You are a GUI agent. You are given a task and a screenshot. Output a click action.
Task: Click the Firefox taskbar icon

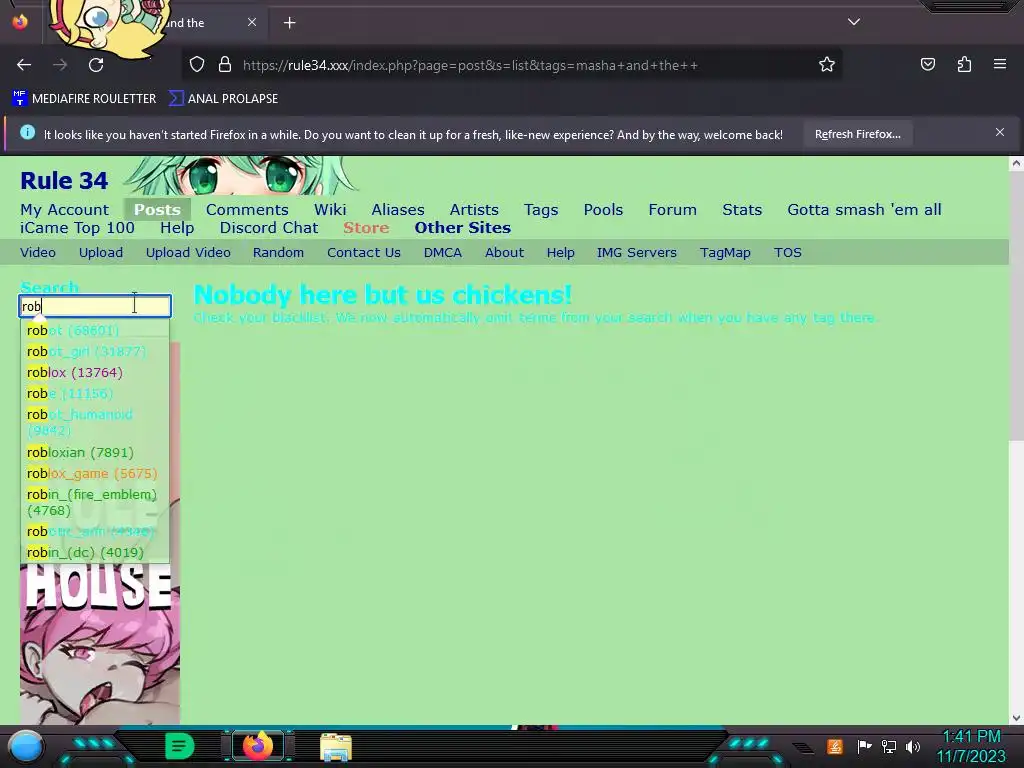[x=257, y=746]
